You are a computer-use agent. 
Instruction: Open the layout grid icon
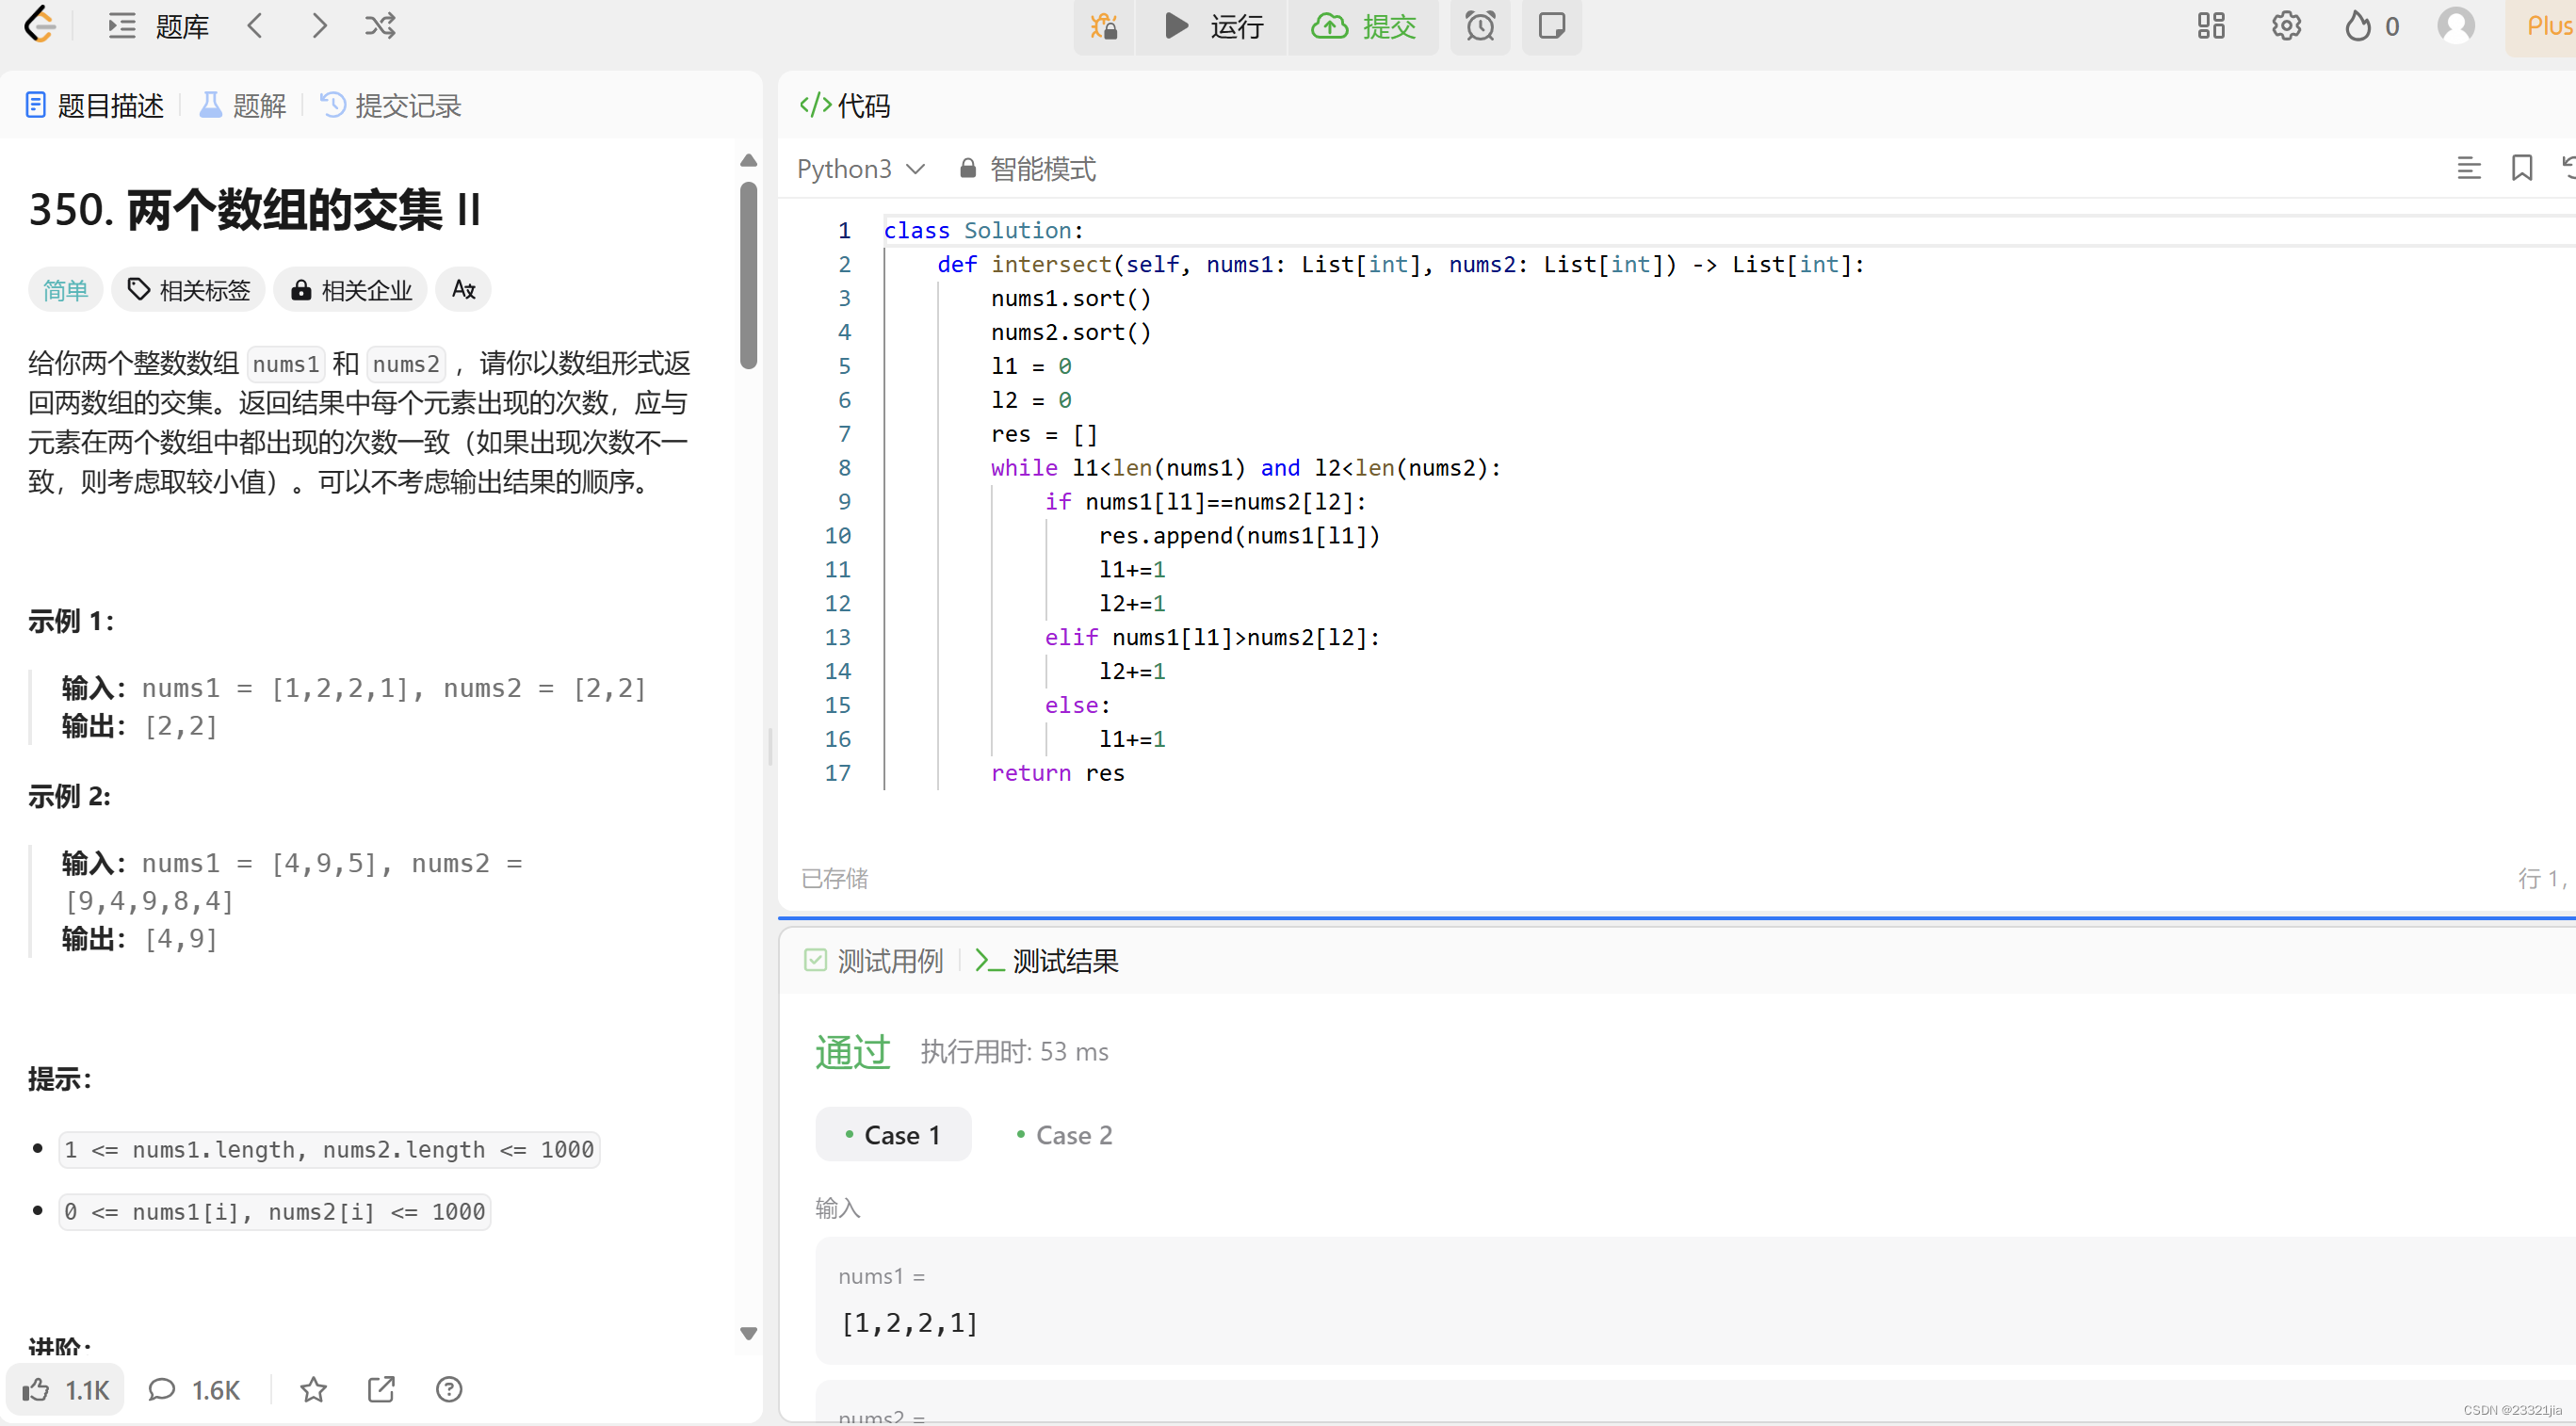coord(2210,26)
